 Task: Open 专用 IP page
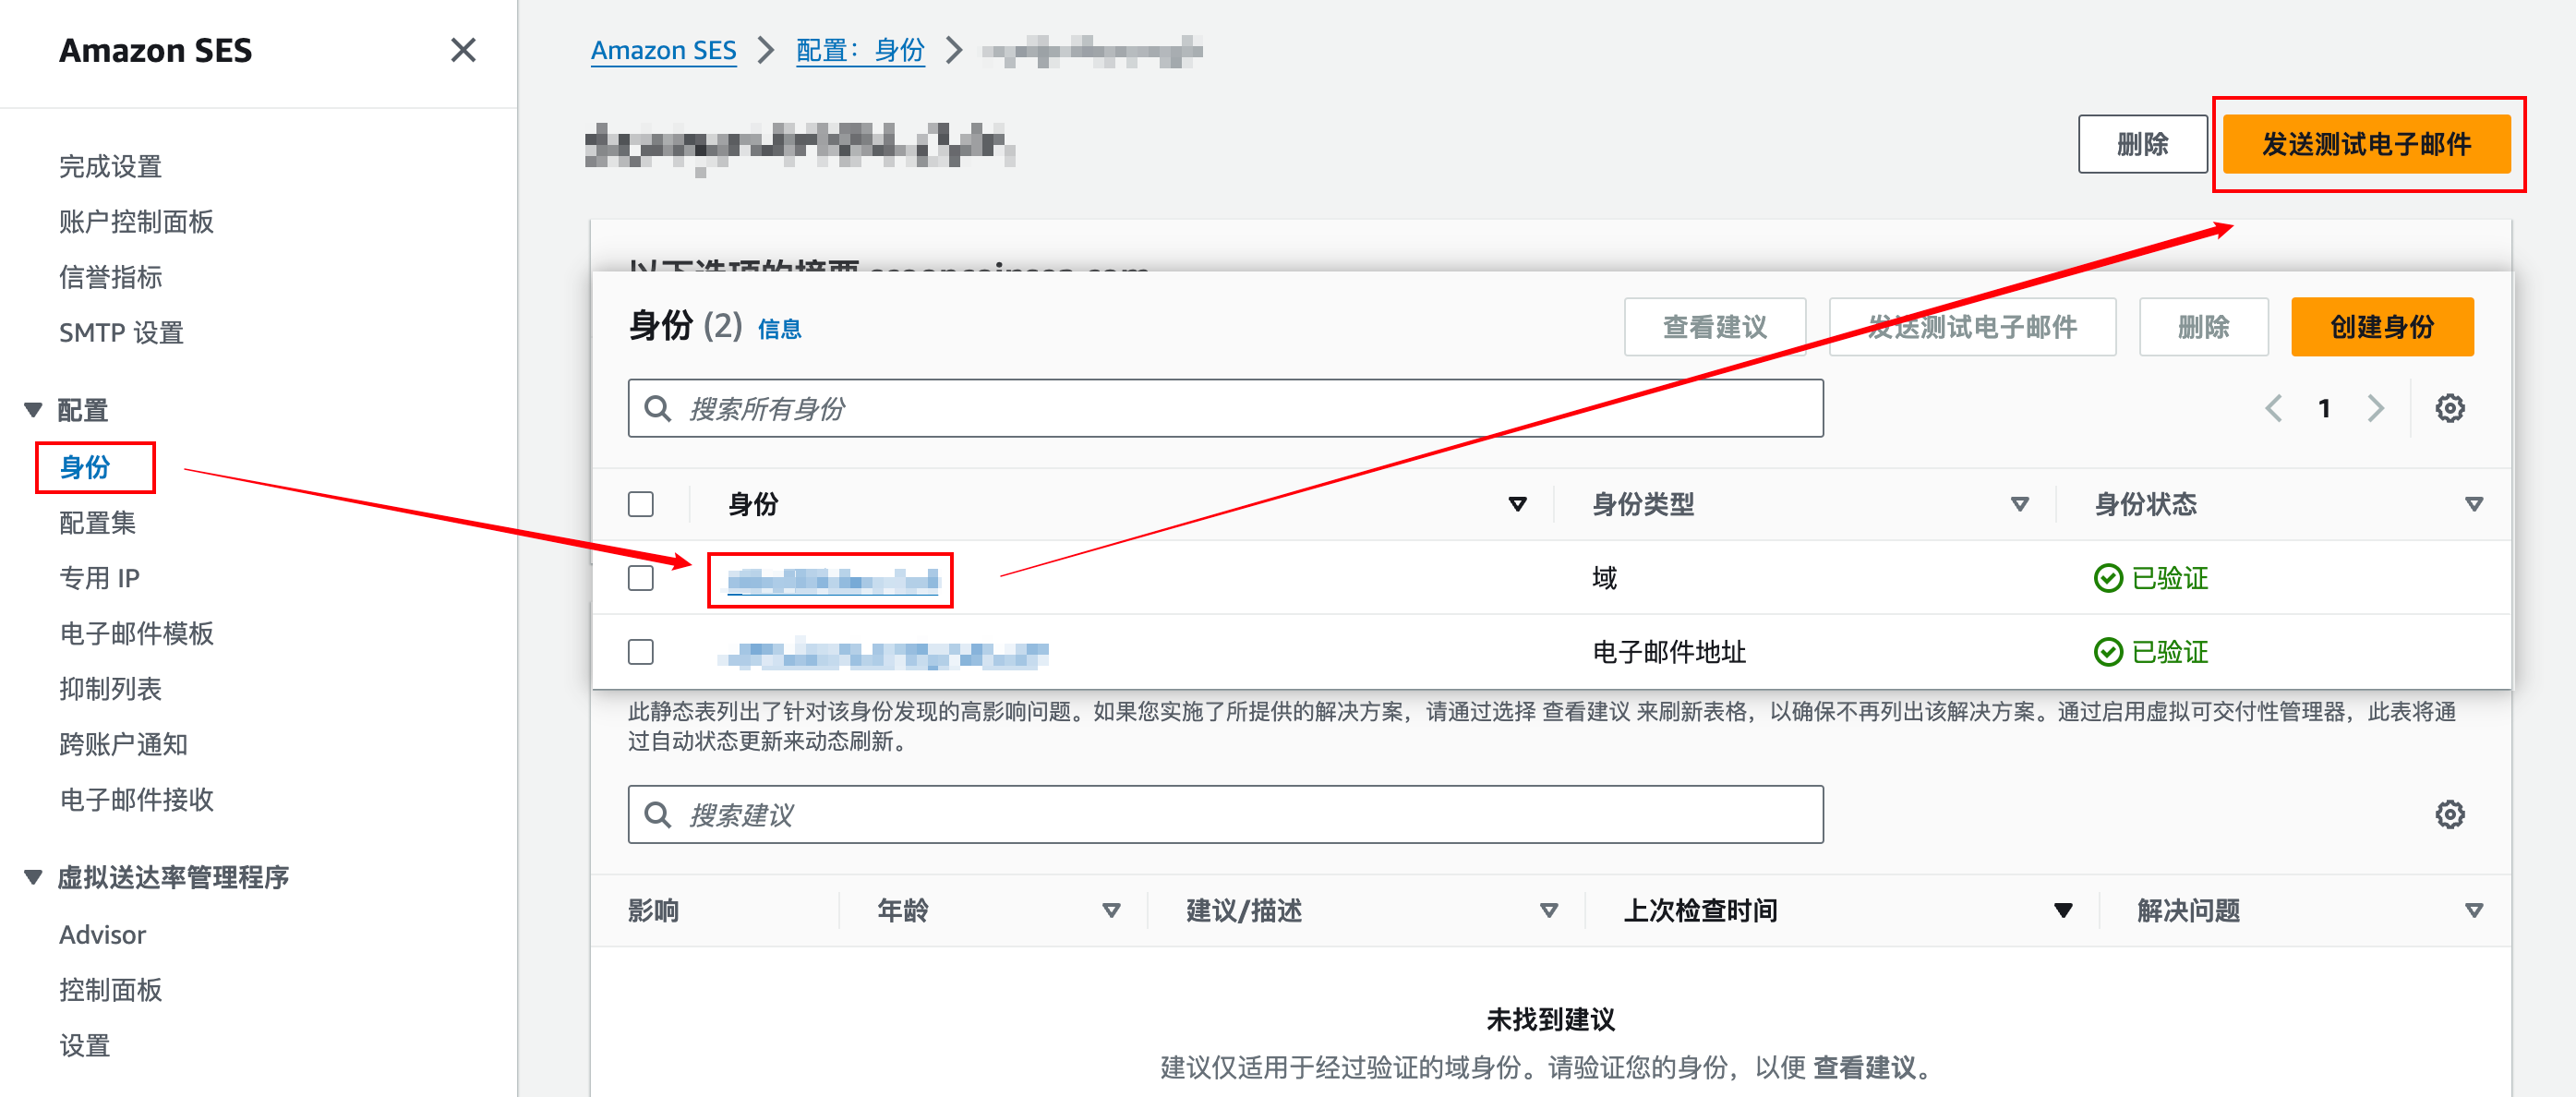tap(99, 578)
